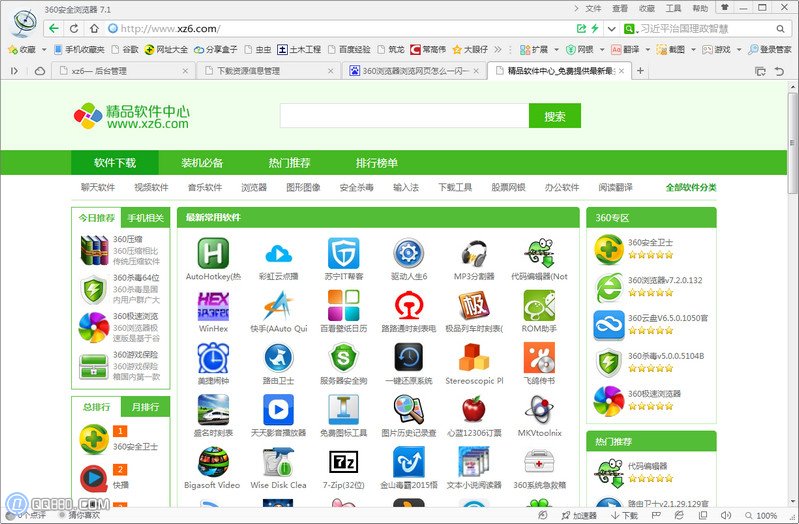The image size is (799, 524).
Task: Open the 查看 menu
Action: (x=620, y=8)
